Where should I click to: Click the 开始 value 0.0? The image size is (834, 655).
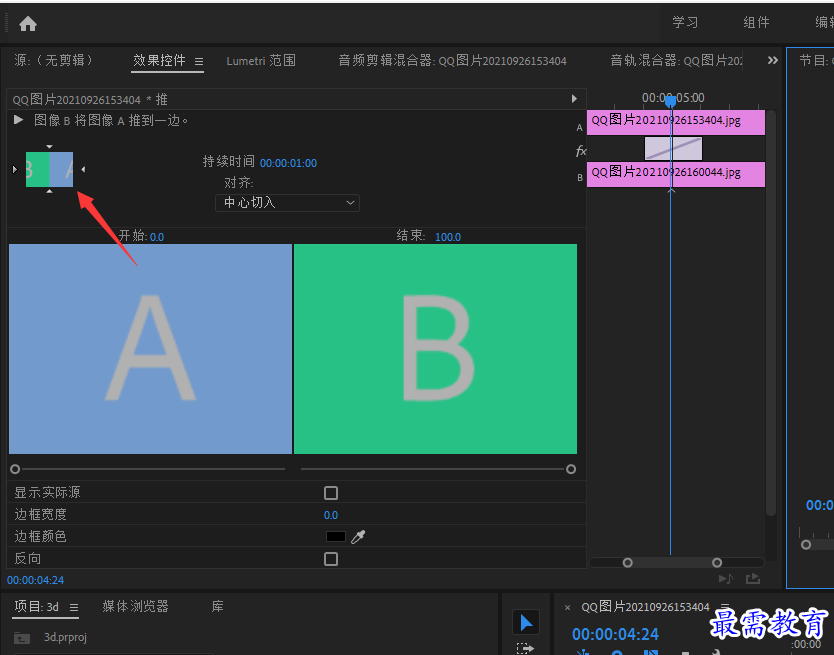coord(157,237)
